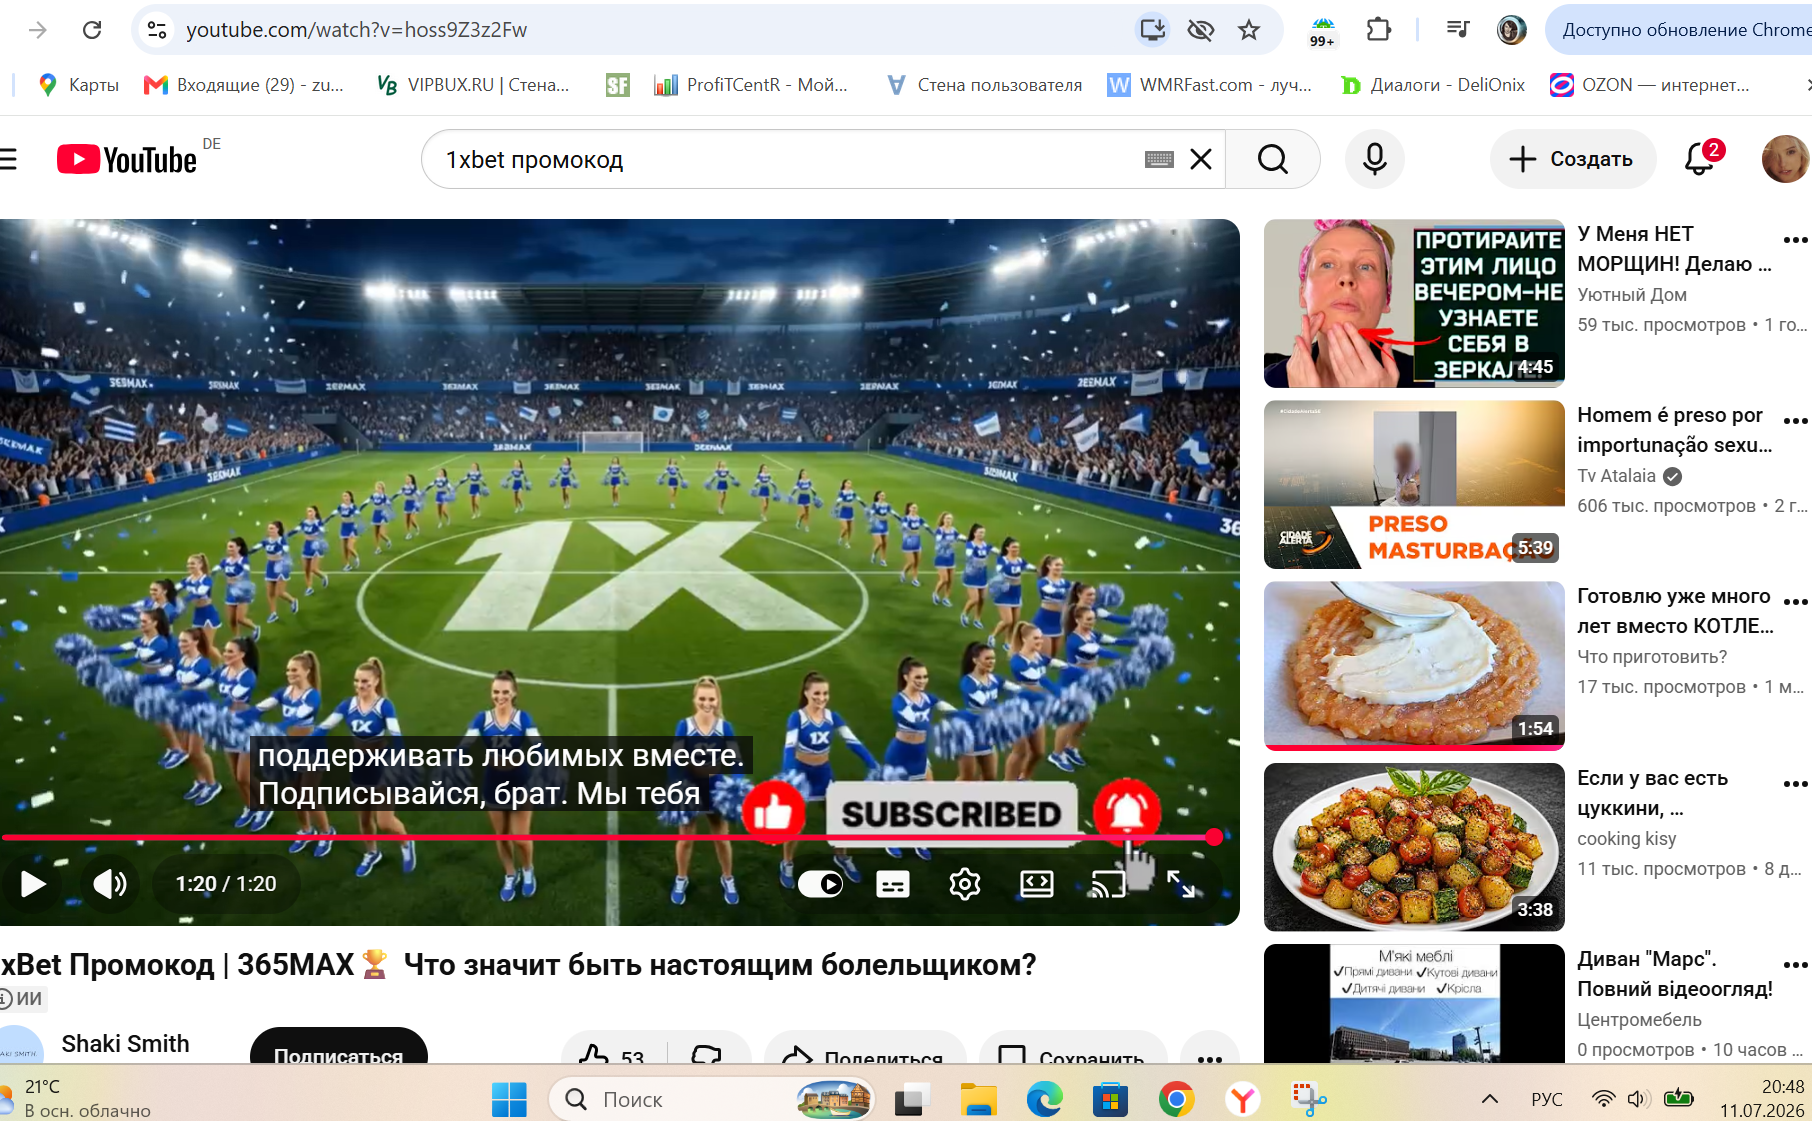Seek on the red video progress bar
This screenshot has height=1121, width=1812.
610,837
